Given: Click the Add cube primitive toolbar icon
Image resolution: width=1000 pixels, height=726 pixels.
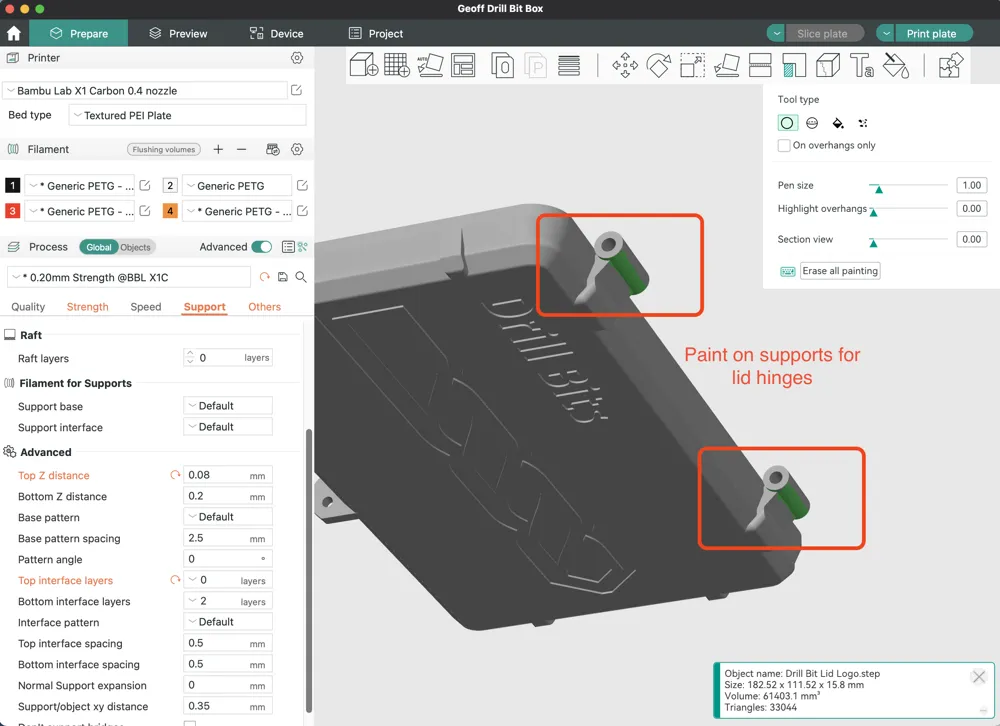Looking at the screenshot, I should tap(364, 65).
